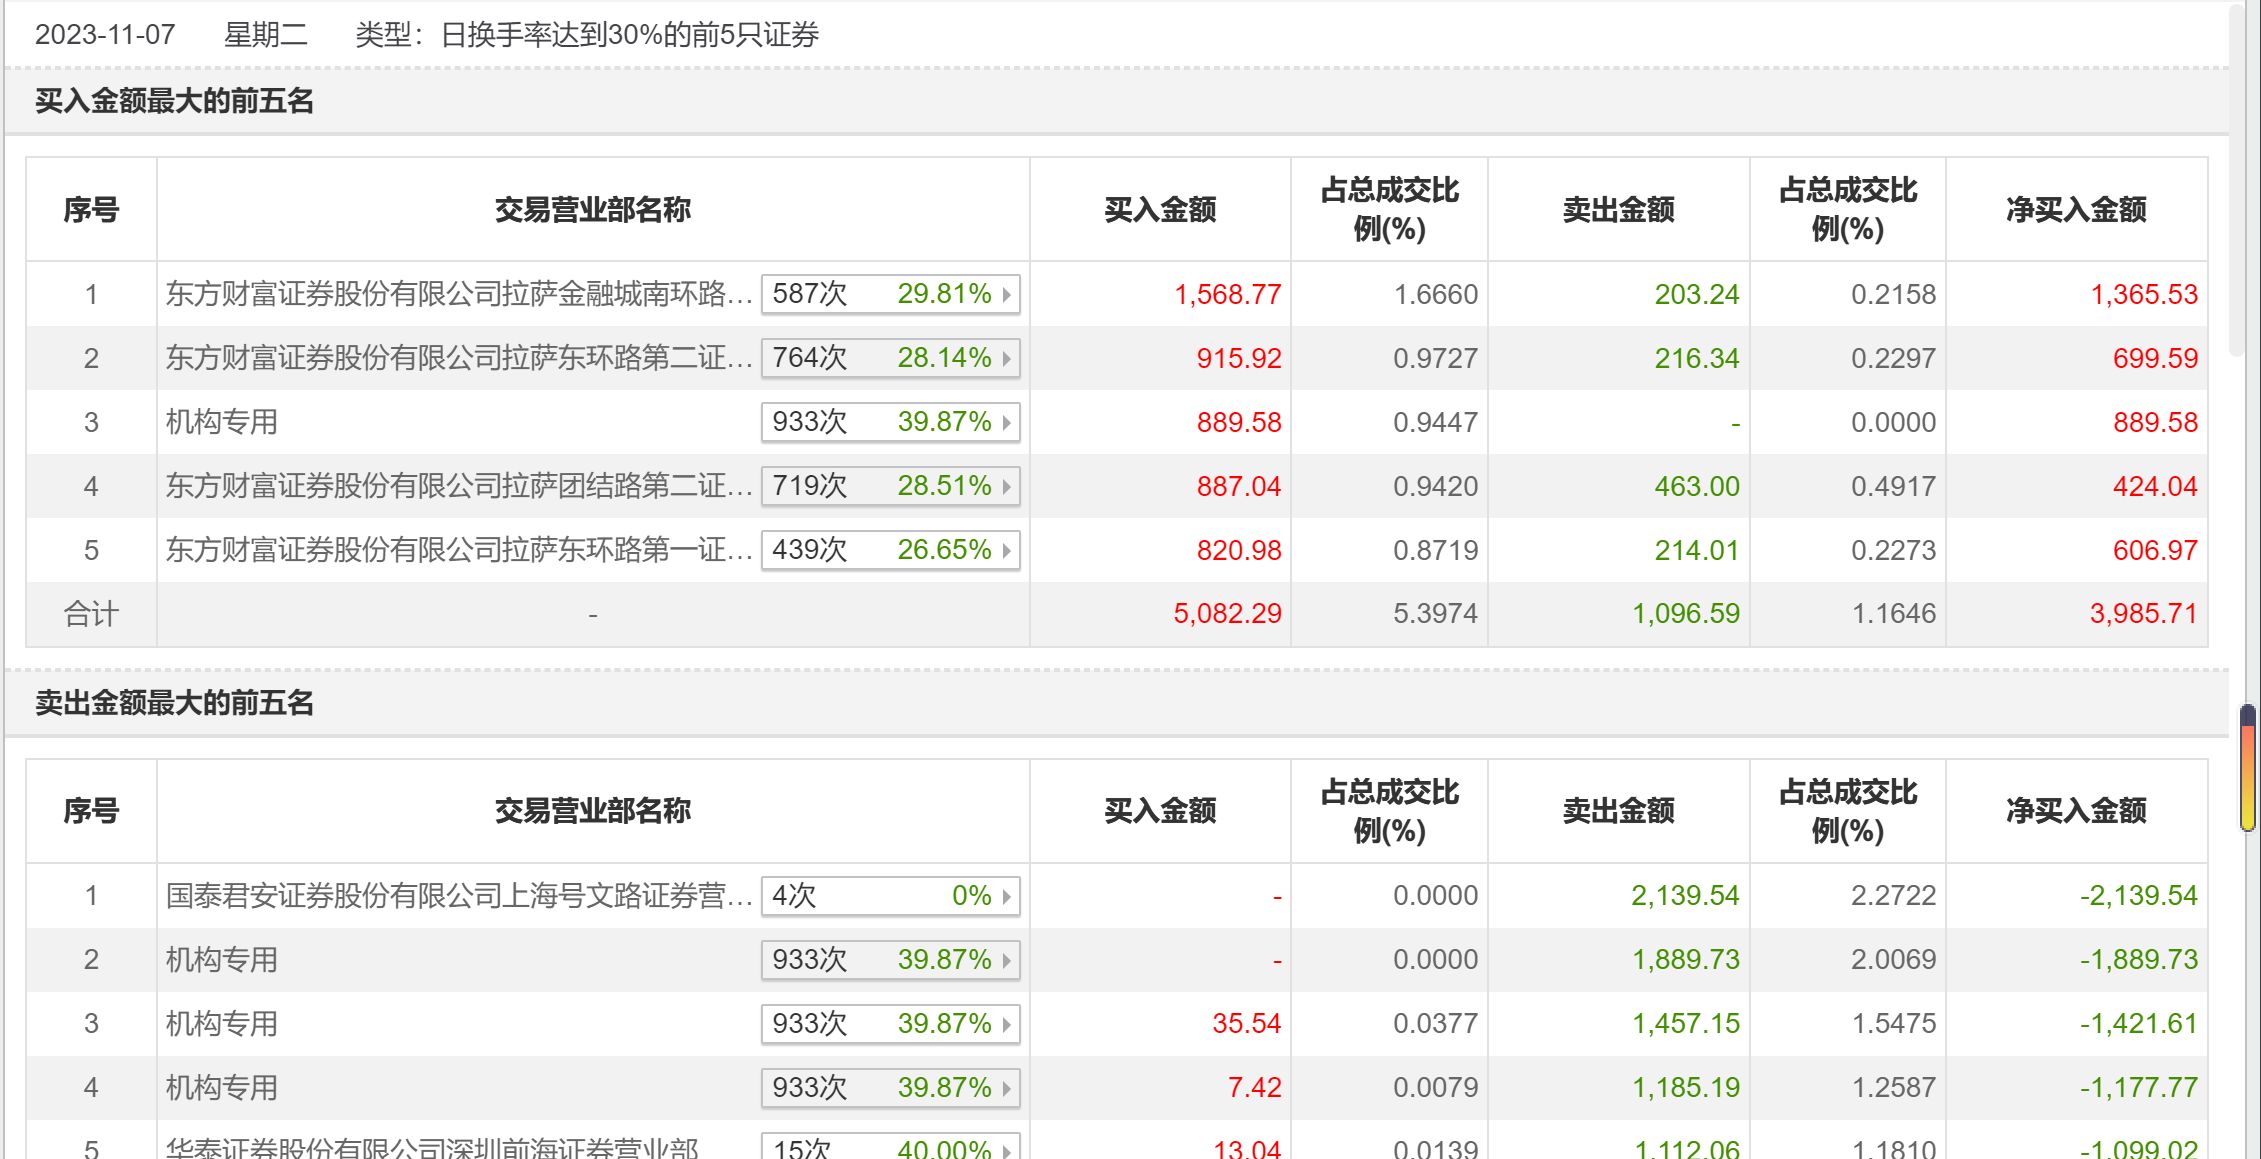This screenshot has width=2261, height=1159.
Task: Click 卖出金额 header in sell table
Action: pyautogui.click(x=1618, y=811)
